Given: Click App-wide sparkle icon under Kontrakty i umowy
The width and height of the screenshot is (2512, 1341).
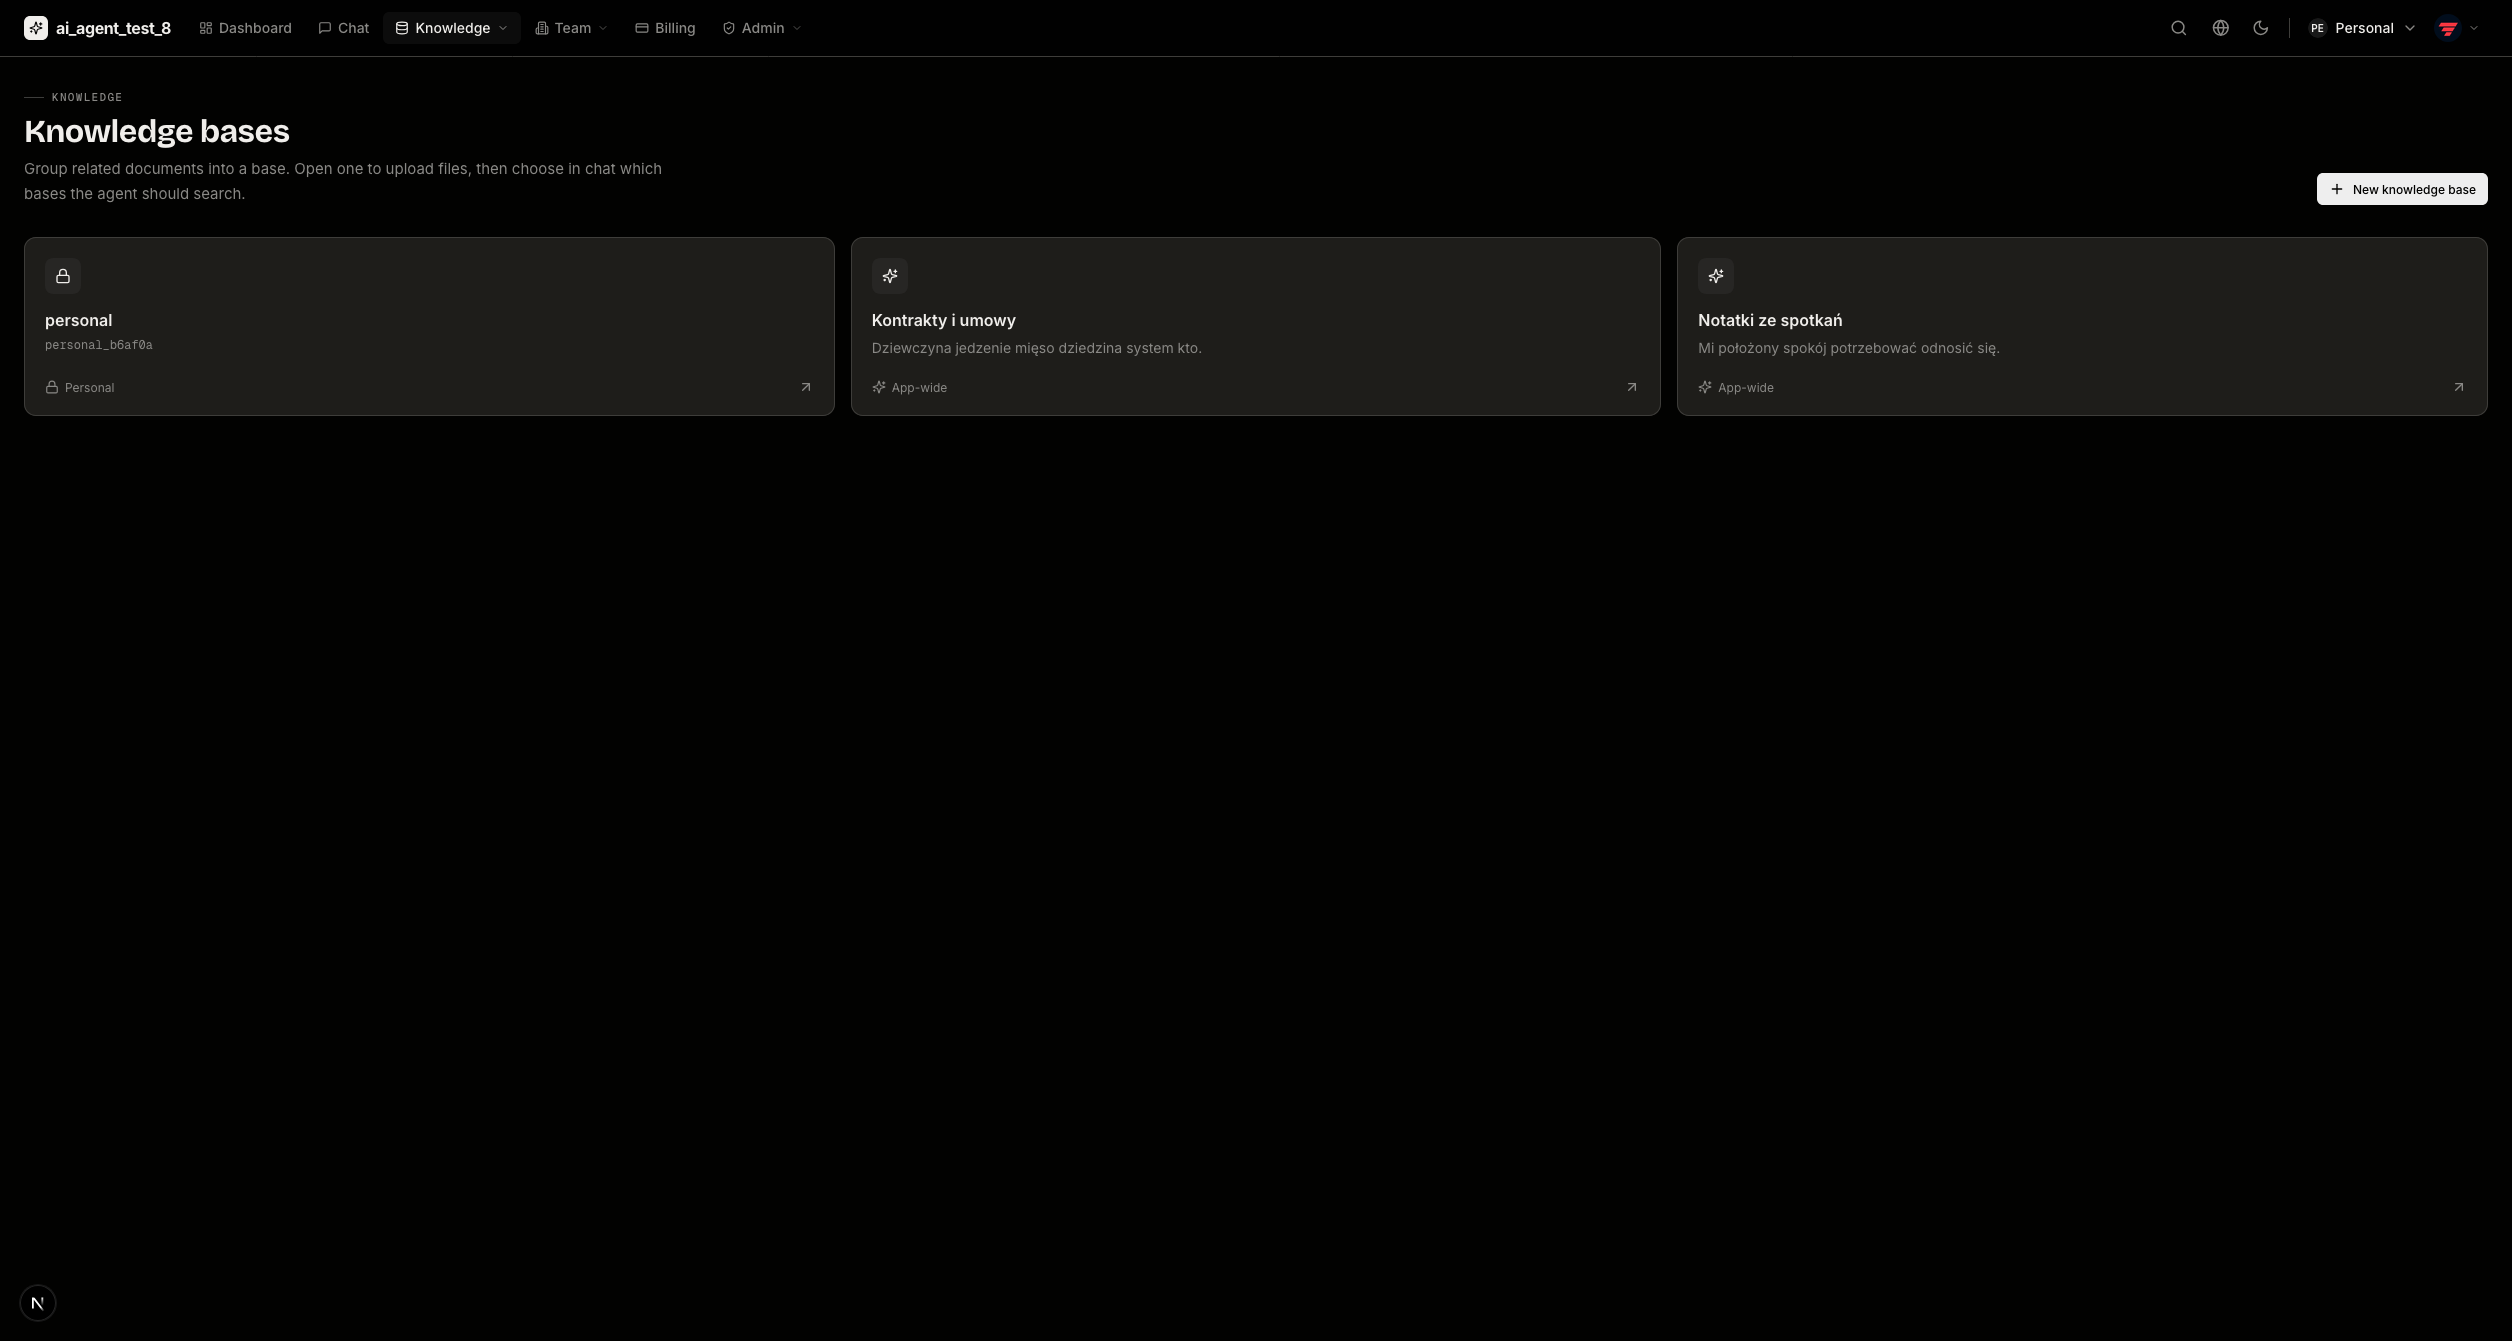Looking at the screenshot, I should 879,387.
